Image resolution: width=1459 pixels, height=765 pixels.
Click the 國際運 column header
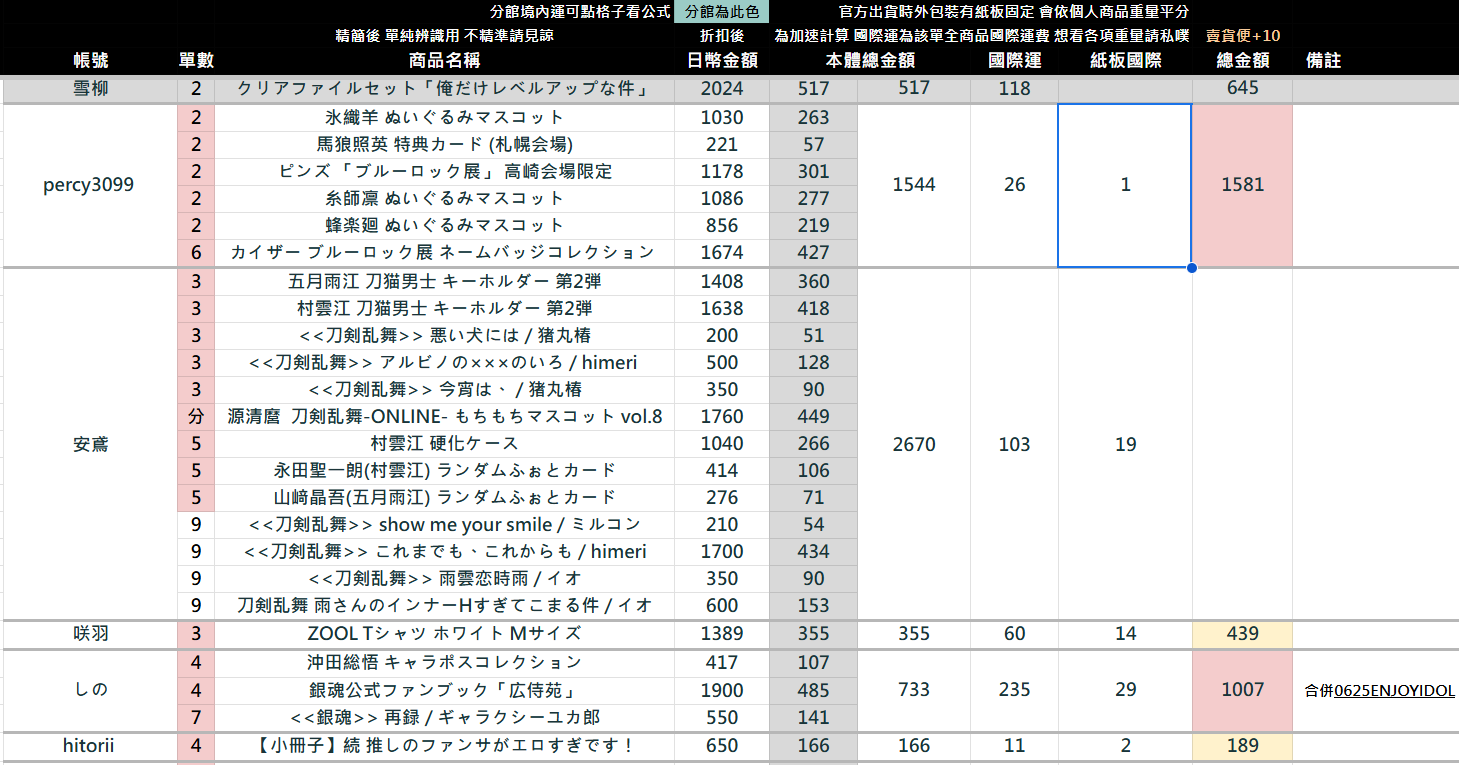[1014, 60]
